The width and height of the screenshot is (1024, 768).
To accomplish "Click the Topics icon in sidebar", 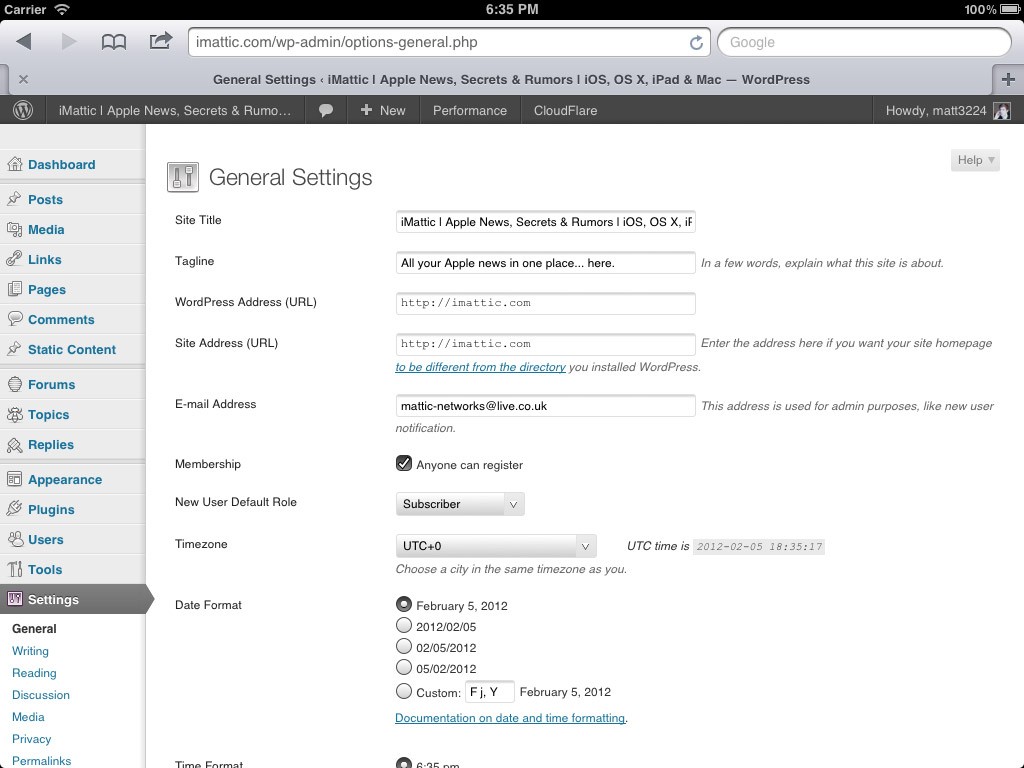I will click(x=14, y=414).
